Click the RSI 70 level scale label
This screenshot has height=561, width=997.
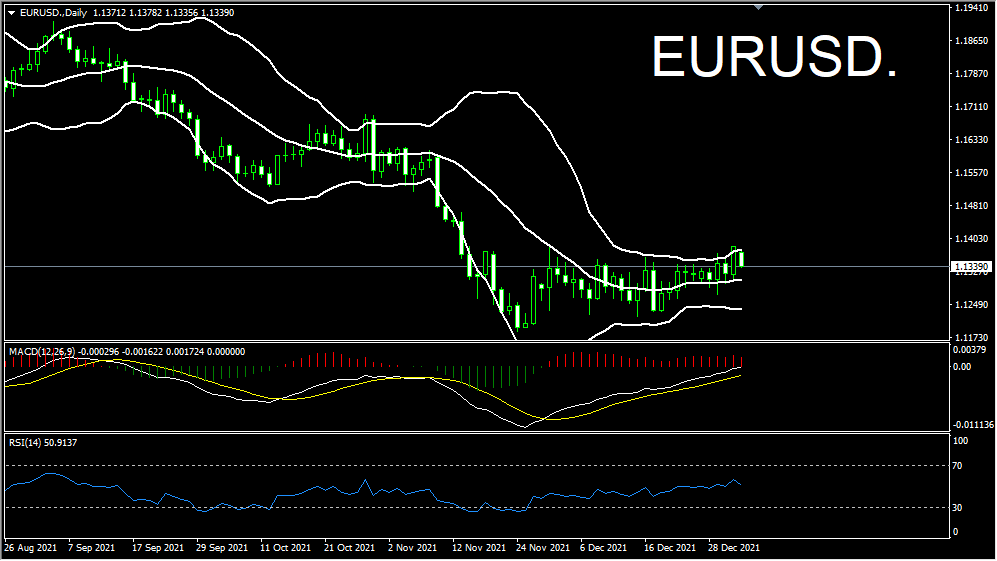tap(960, 466)
